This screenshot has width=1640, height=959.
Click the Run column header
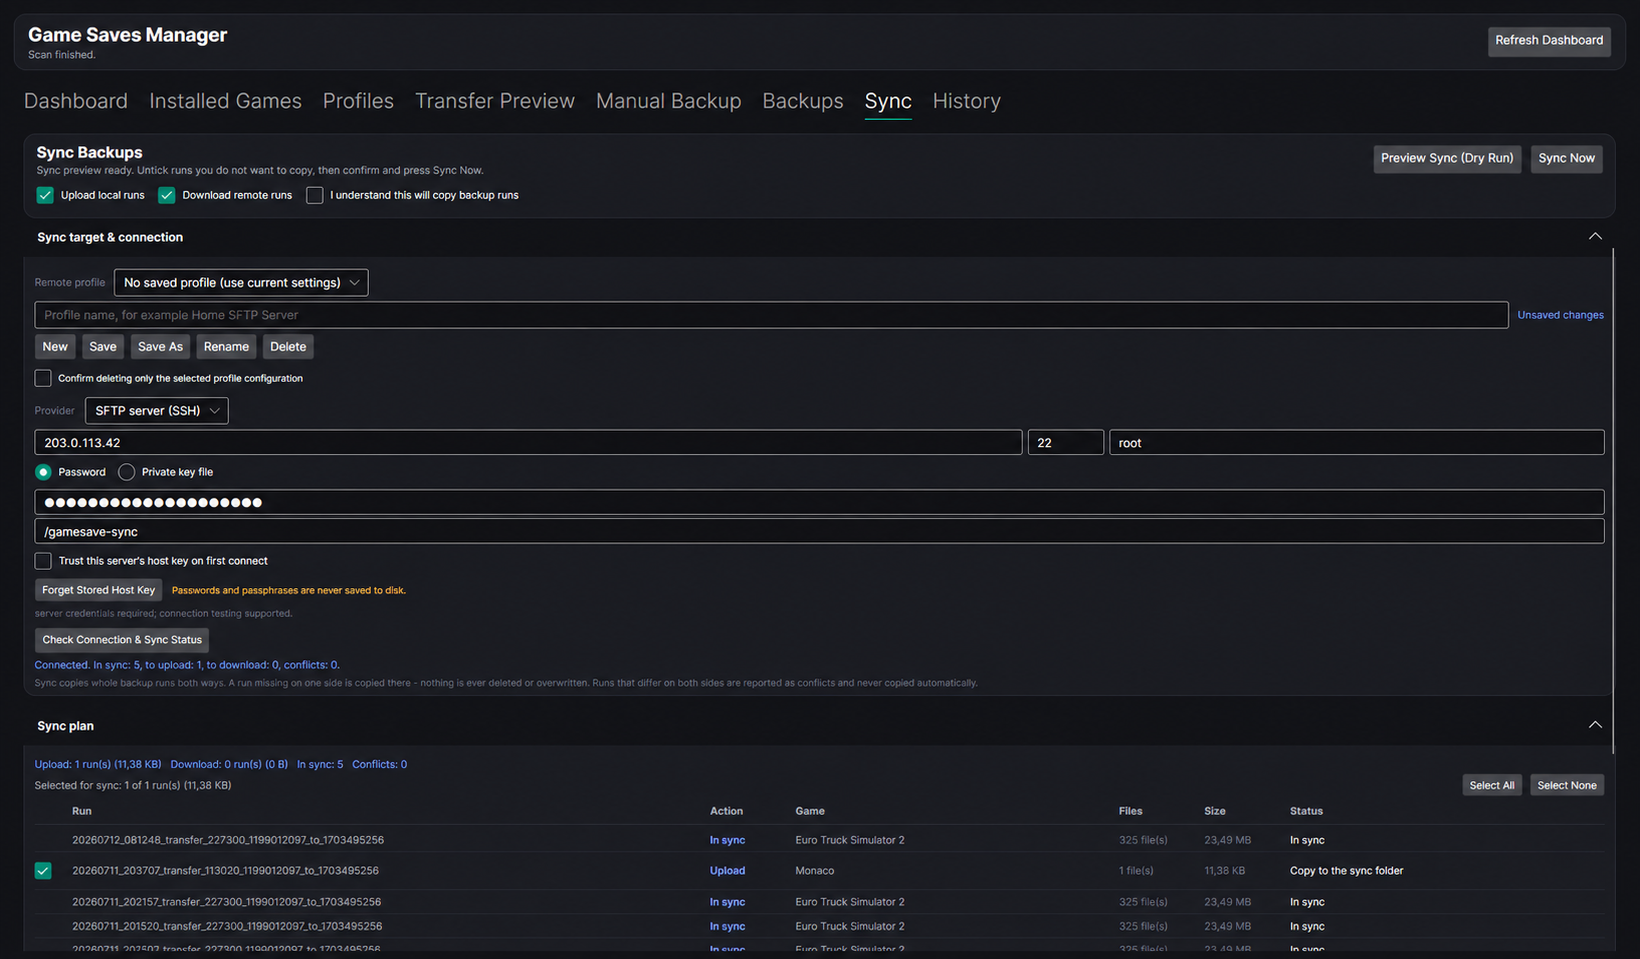[82, 811]
